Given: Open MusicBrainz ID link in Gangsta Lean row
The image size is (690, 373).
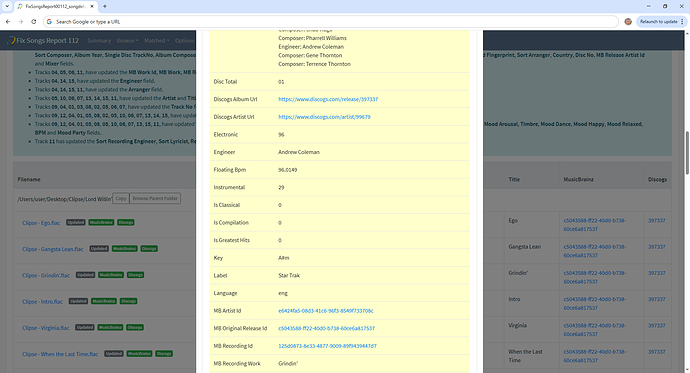Looking at the screenshot, I should (x=595, y=251).
